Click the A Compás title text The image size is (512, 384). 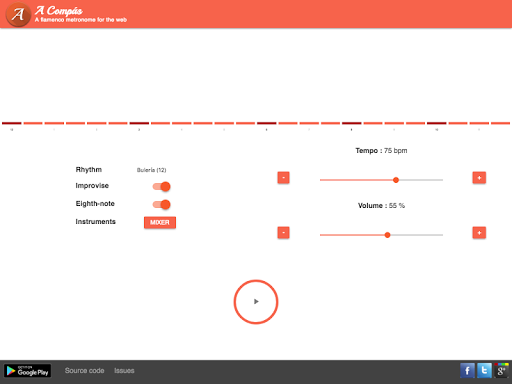[x=59, y=10]
